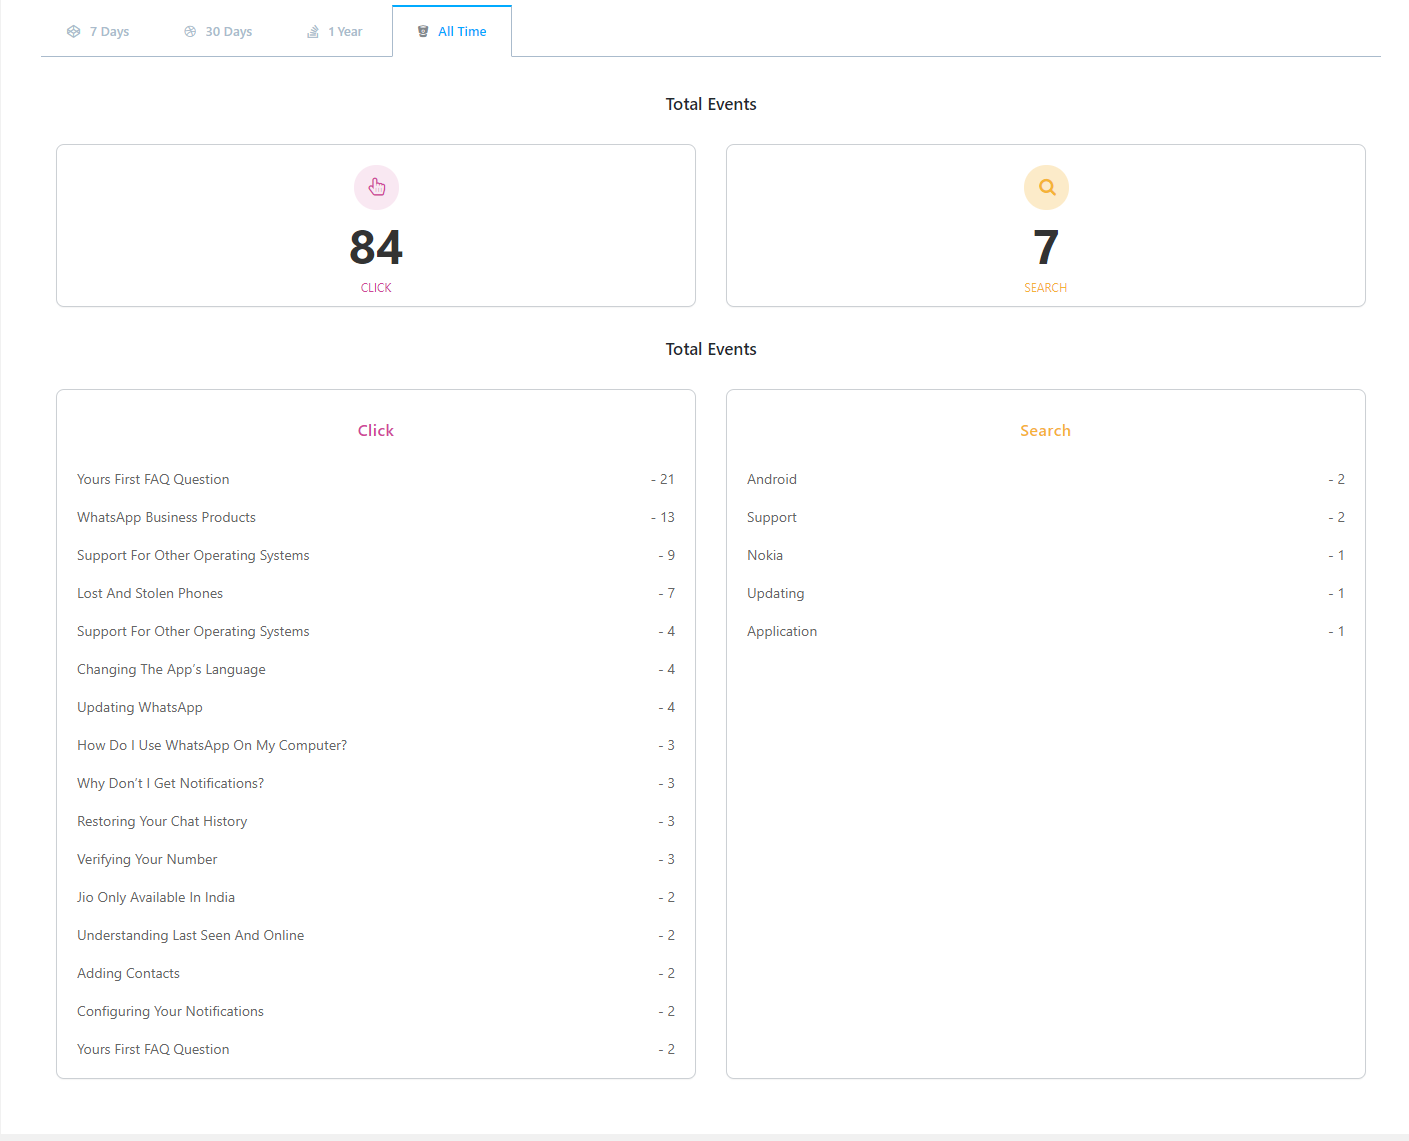Click the Application search term
The image size is (1409, 1141).
pos(782,632)
